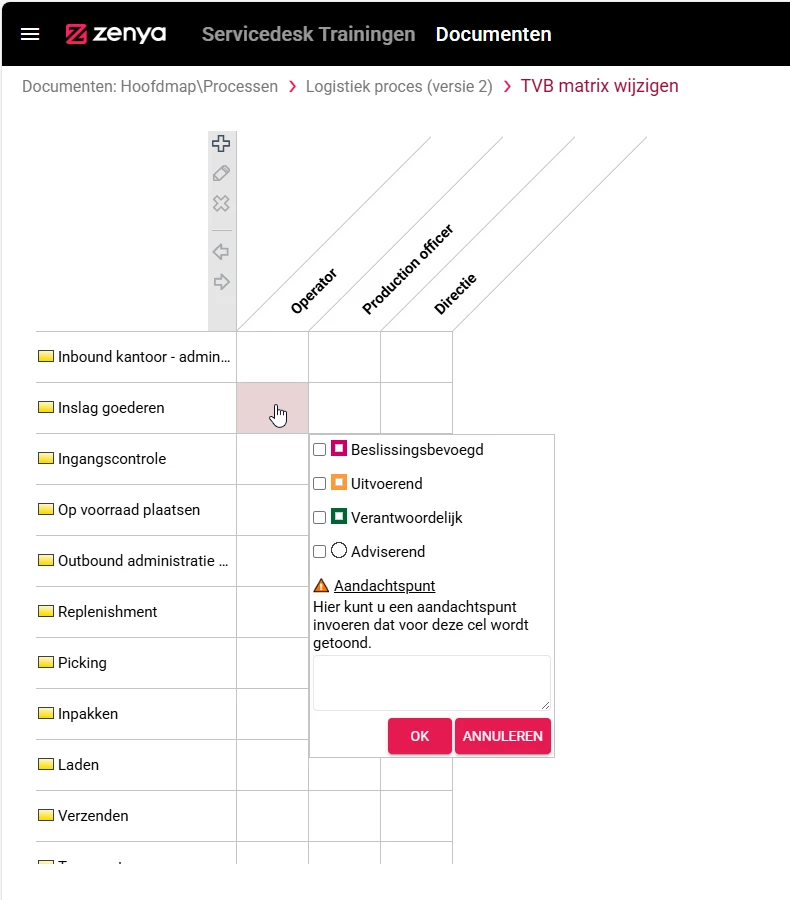
Task: Click the aandachtspunt text area
Action: (432, 683)
